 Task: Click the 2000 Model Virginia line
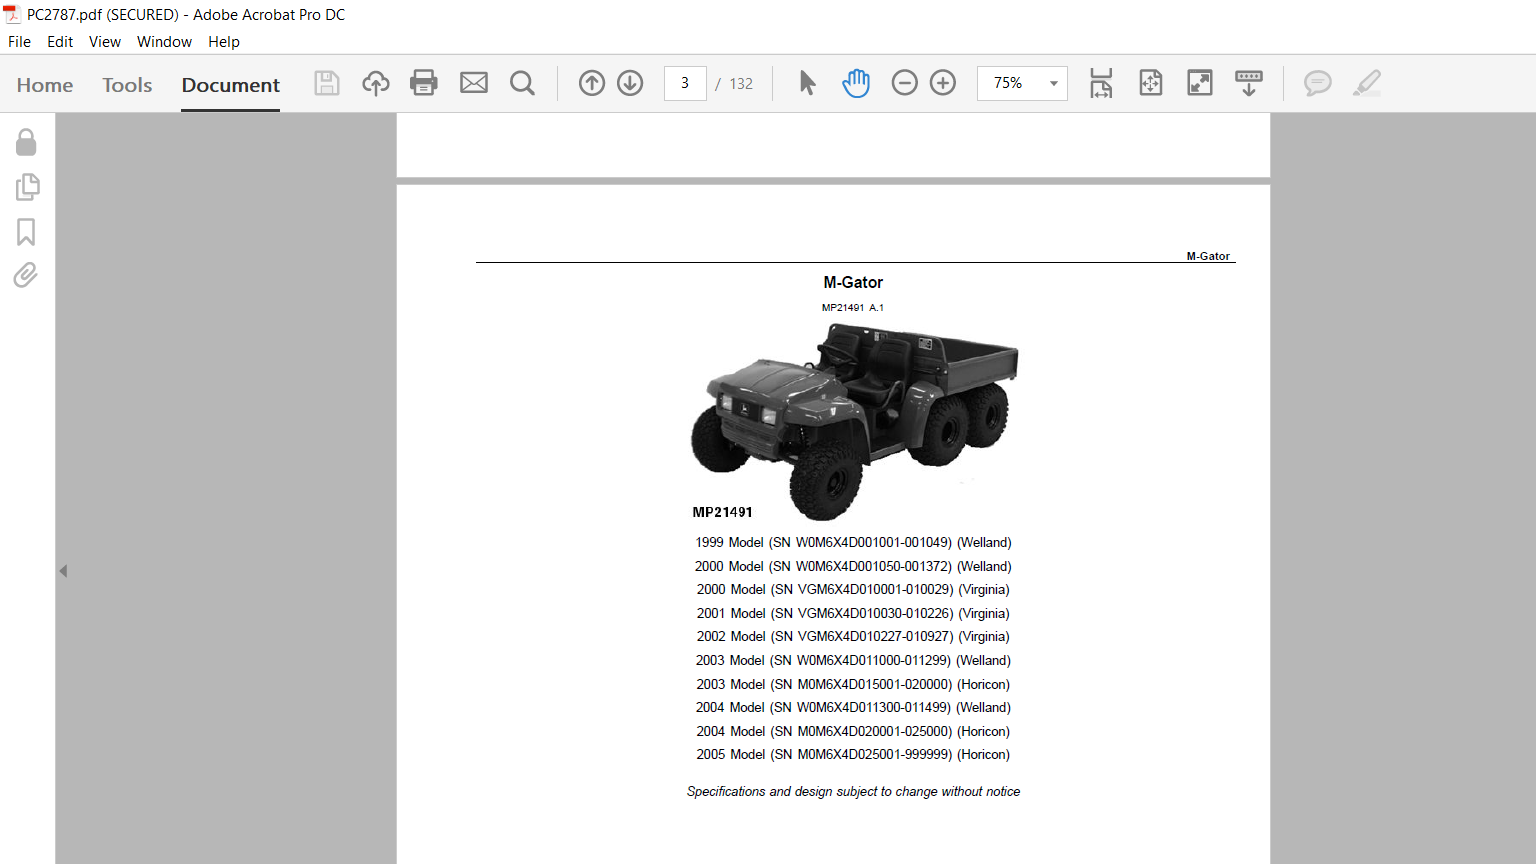[x=853, y=589]
